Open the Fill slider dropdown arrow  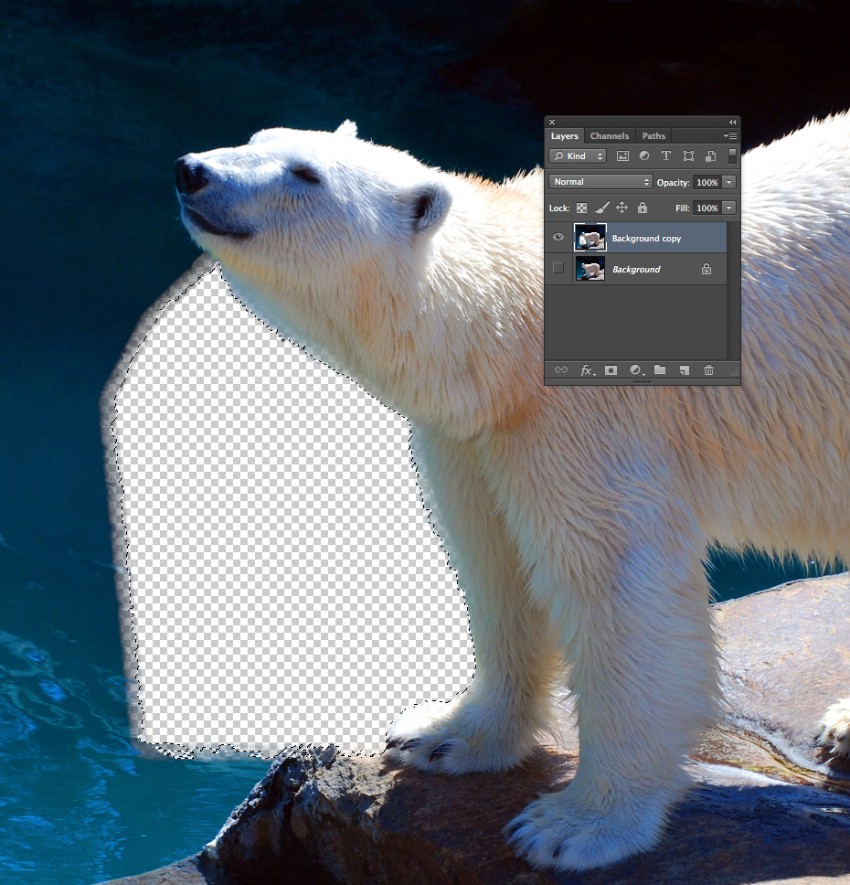(x=729, y=208)
